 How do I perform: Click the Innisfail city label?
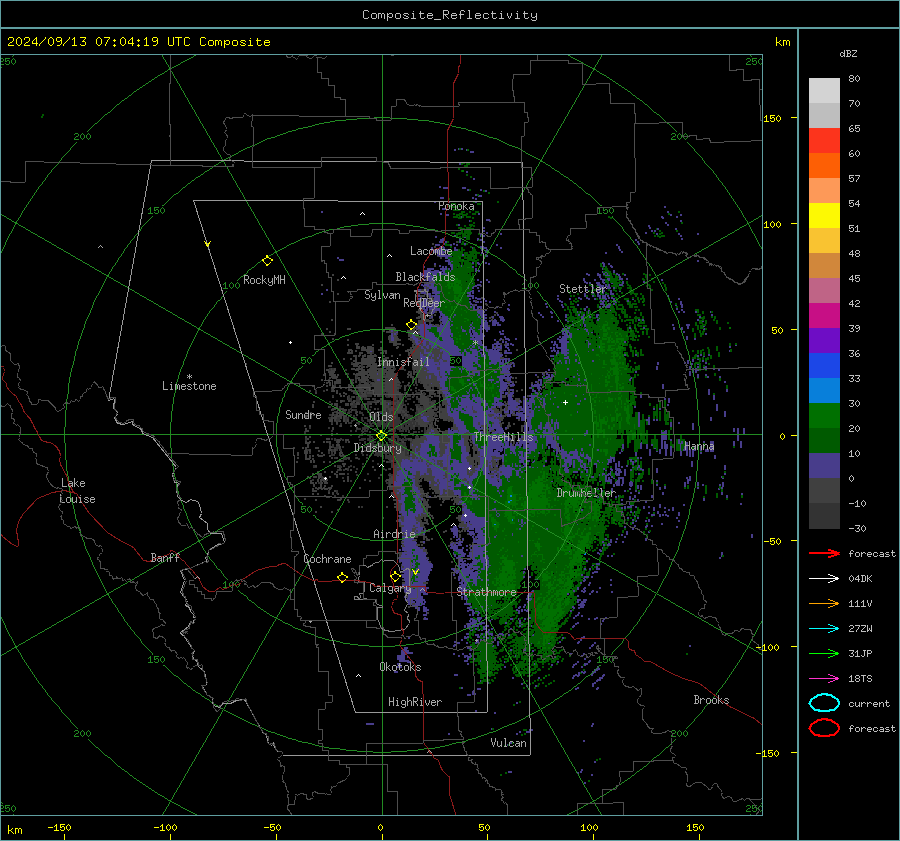(x=403, y=362)
